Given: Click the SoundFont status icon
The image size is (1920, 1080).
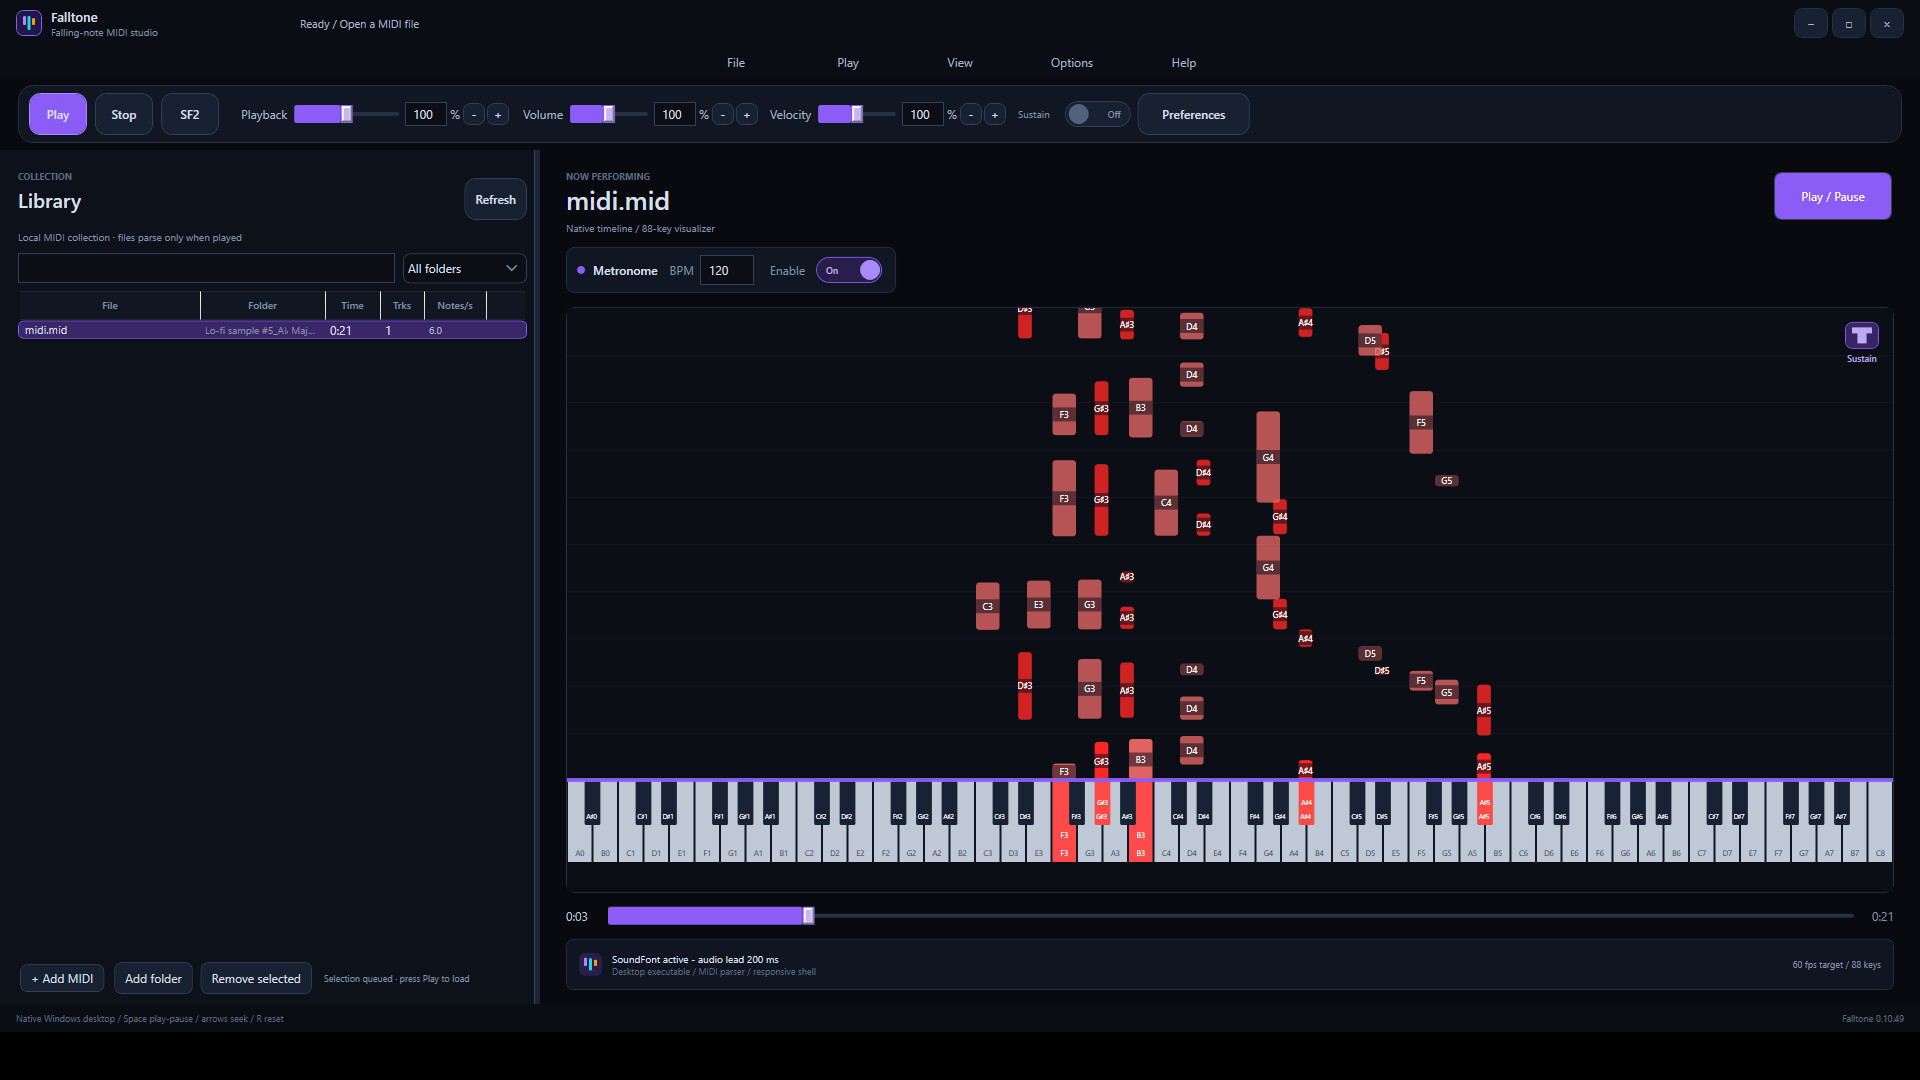Looking at the screenshot, I should (x=591, y=964).
